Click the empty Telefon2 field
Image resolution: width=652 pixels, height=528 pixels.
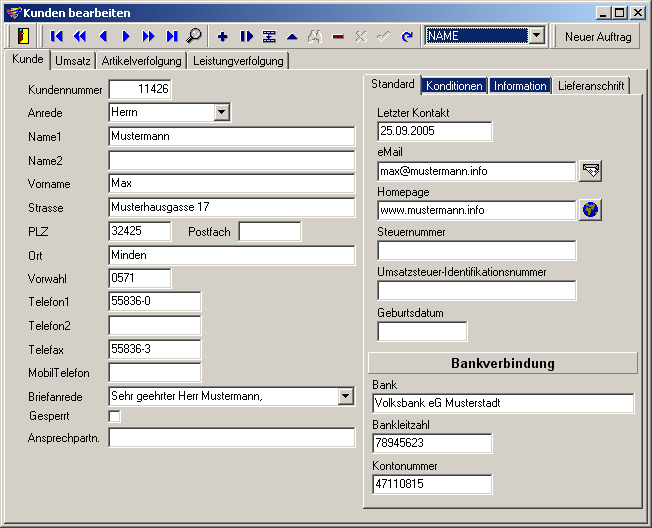(x=155, y=326)
